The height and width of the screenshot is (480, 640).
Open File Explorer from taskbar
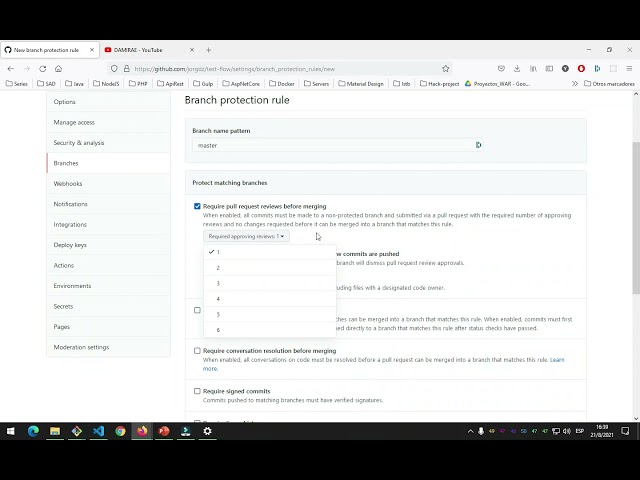click(55, 431)
